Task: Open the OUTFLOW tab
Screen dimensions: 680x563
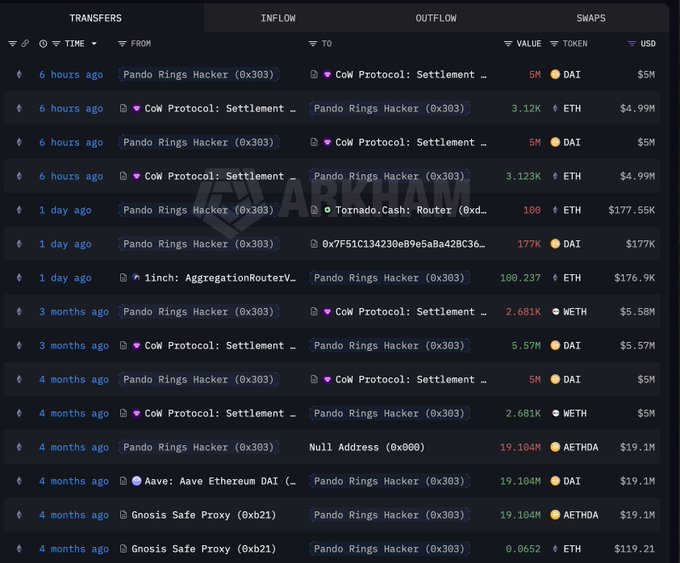Action: (x=436, y=18)
